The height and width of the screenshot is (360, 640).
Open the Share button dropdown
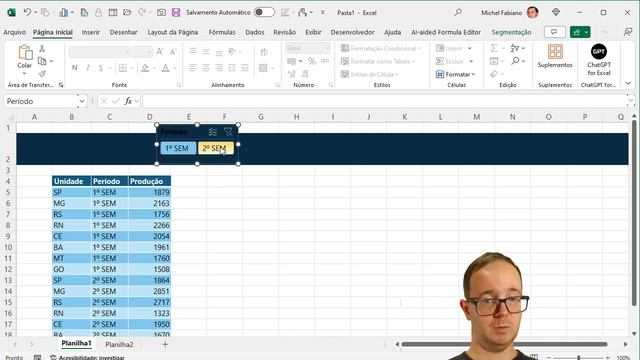(x=586, y=32)
